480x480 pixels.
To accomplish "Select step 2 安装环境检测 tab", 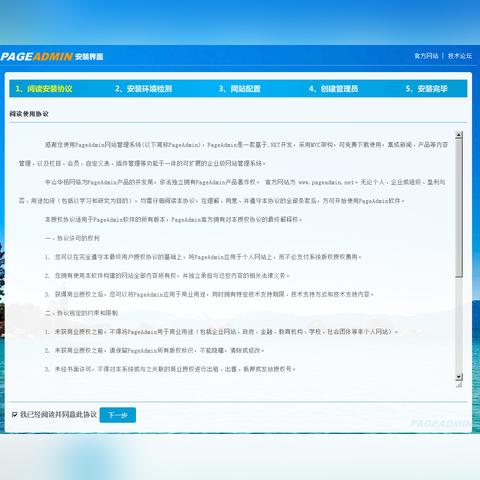I will click(x=143, y=89).
